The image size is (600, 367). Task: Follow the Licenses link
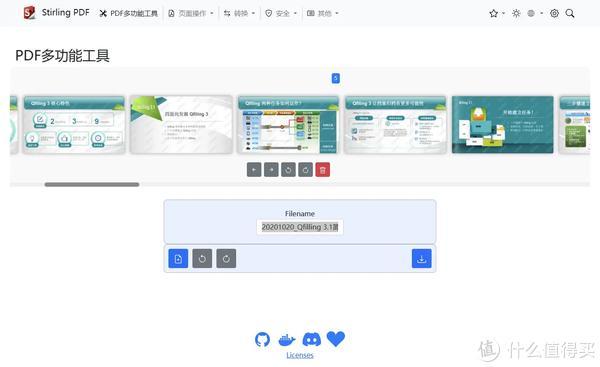[x=300, y=355]
